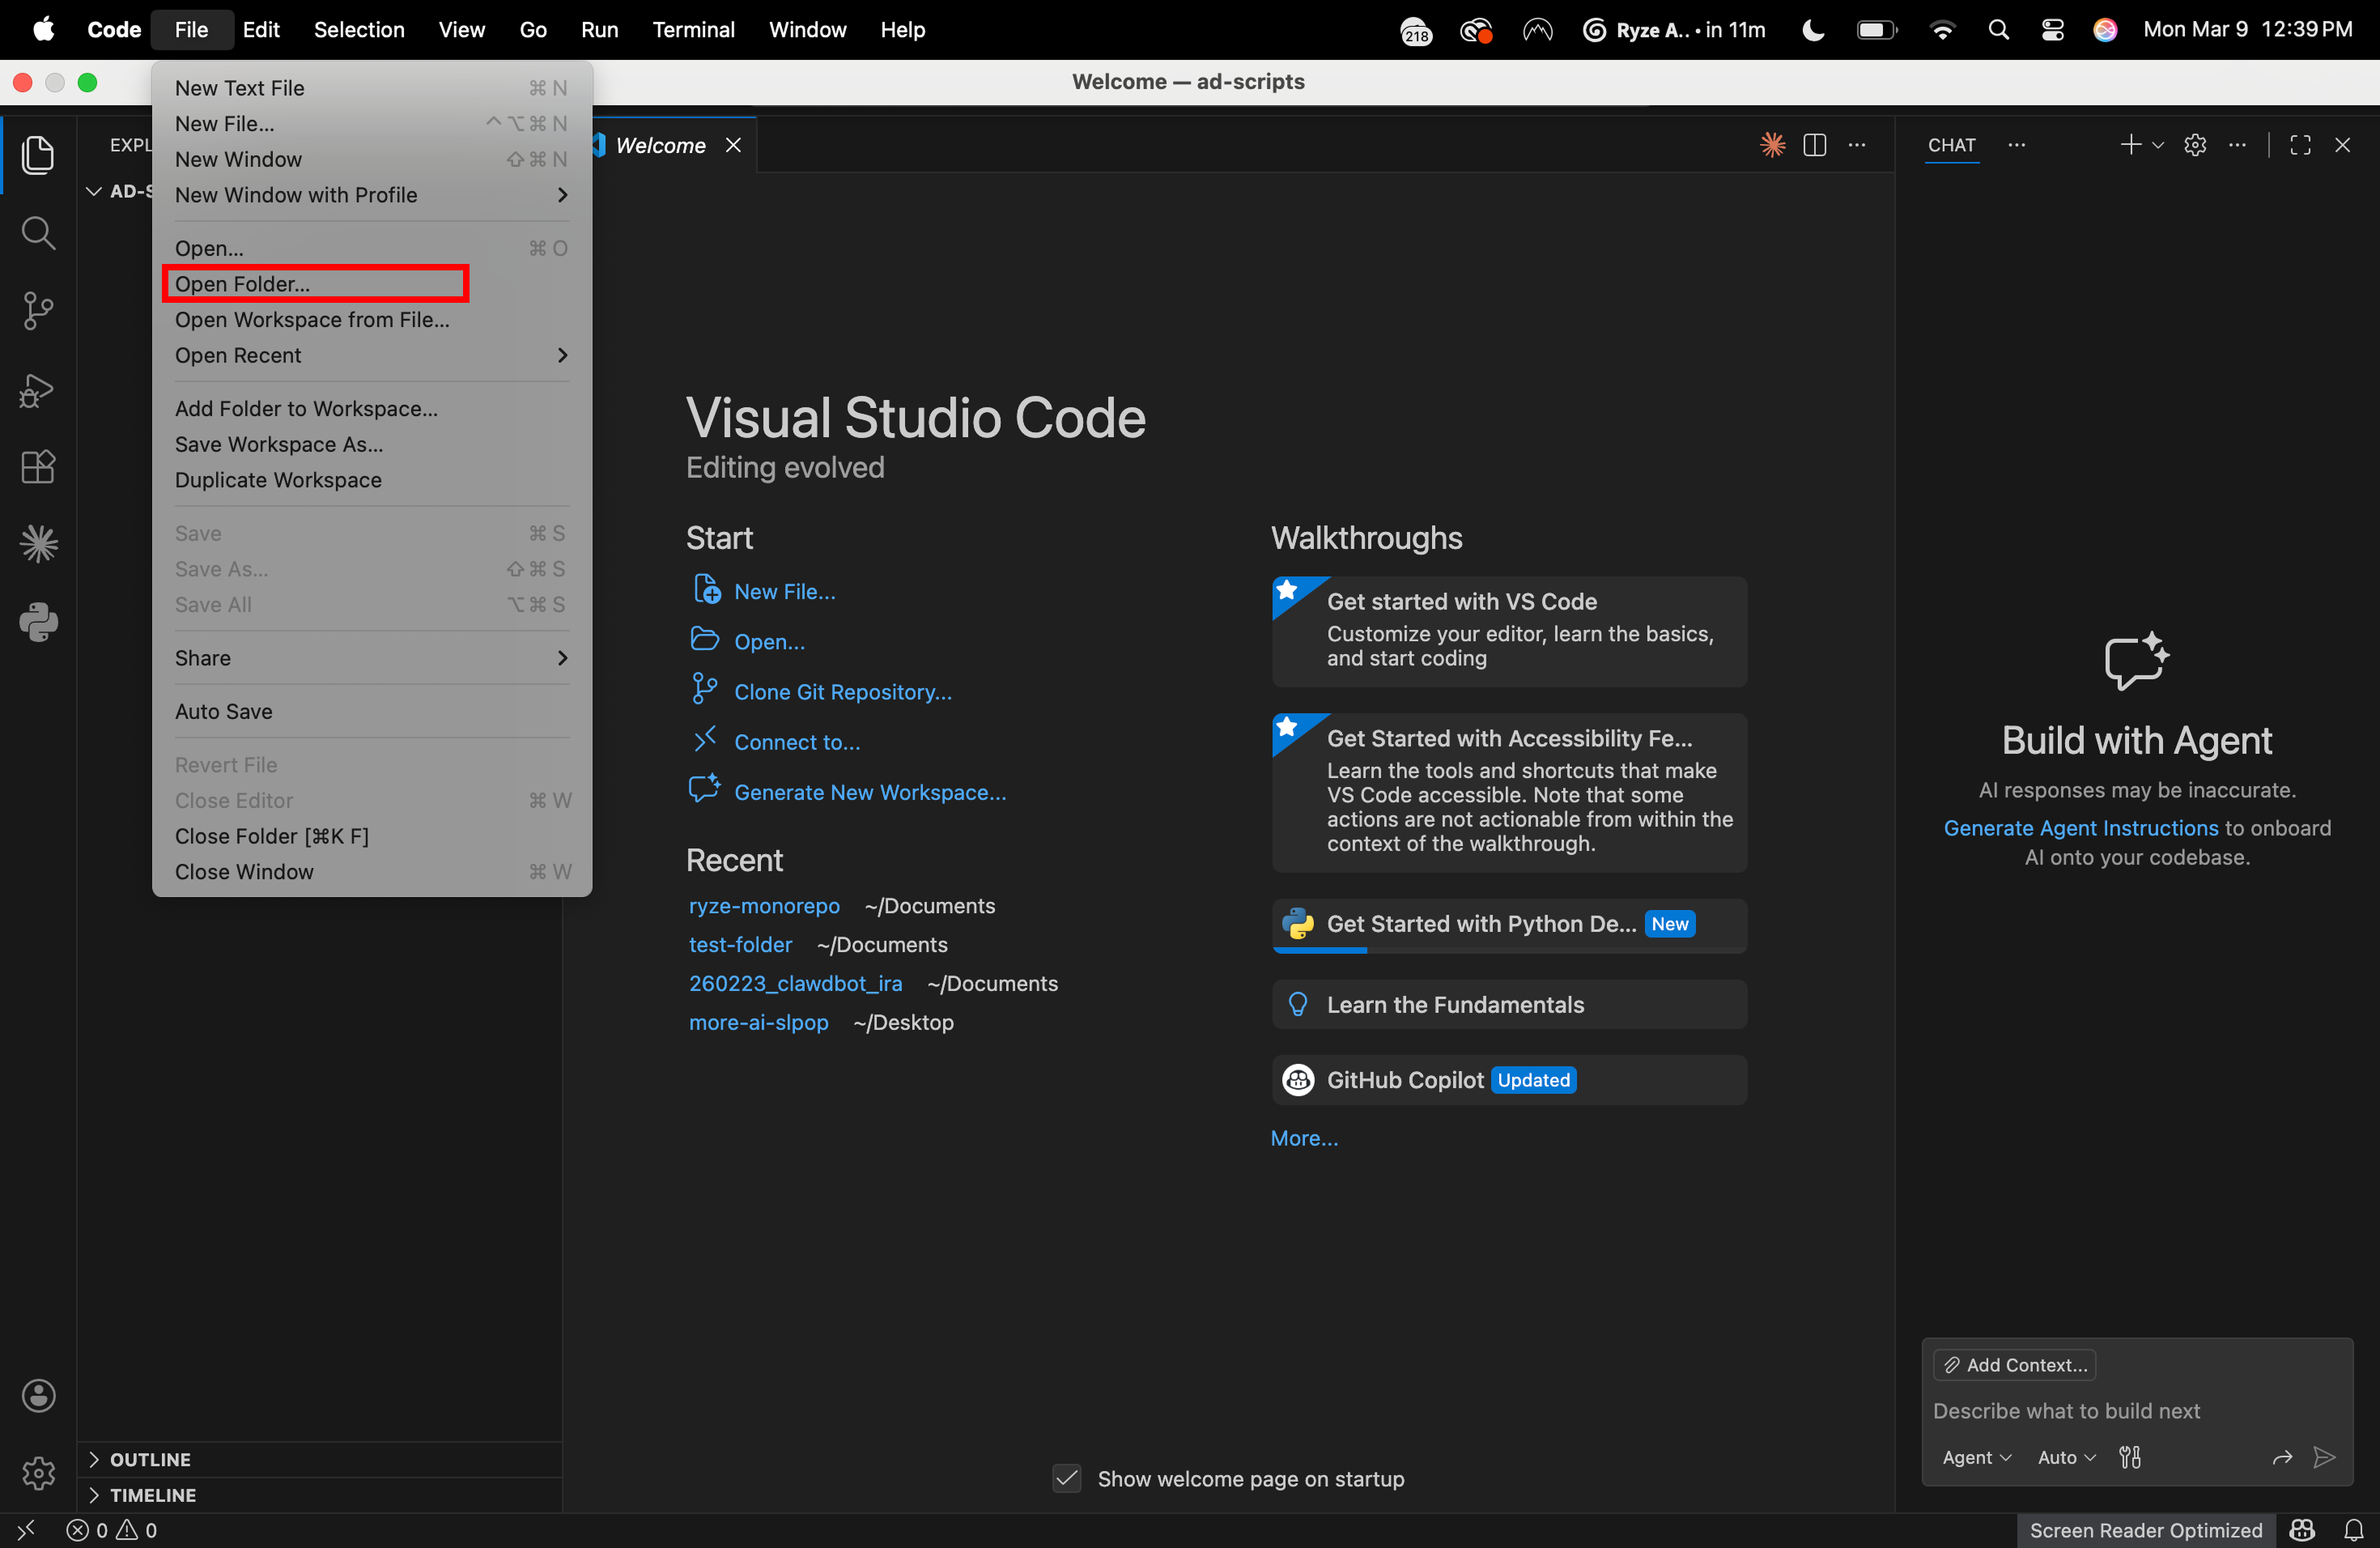Click Clone Git Repository link
Viewport: 2380px width, 1548px height.
pos(842,691)
